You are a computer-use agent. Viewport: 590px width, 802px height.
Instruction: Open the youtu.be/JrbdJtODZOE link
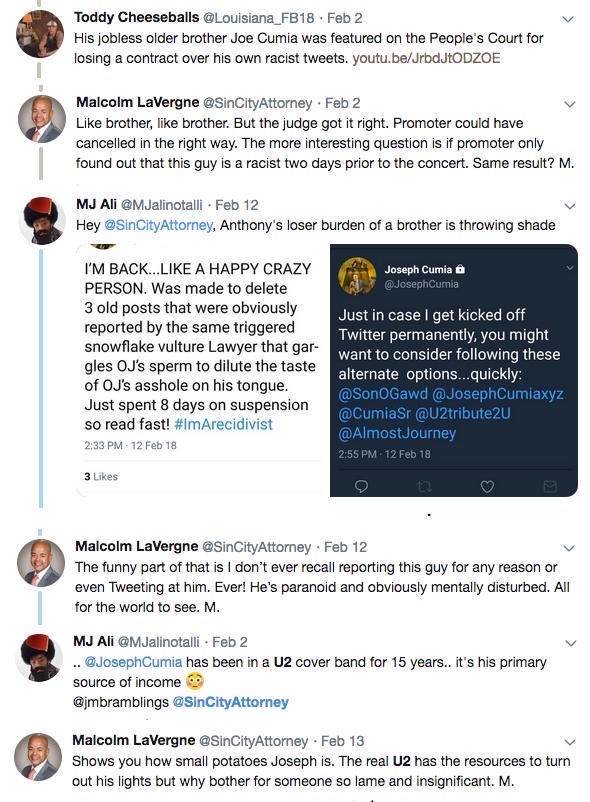(x=426, y=58)
